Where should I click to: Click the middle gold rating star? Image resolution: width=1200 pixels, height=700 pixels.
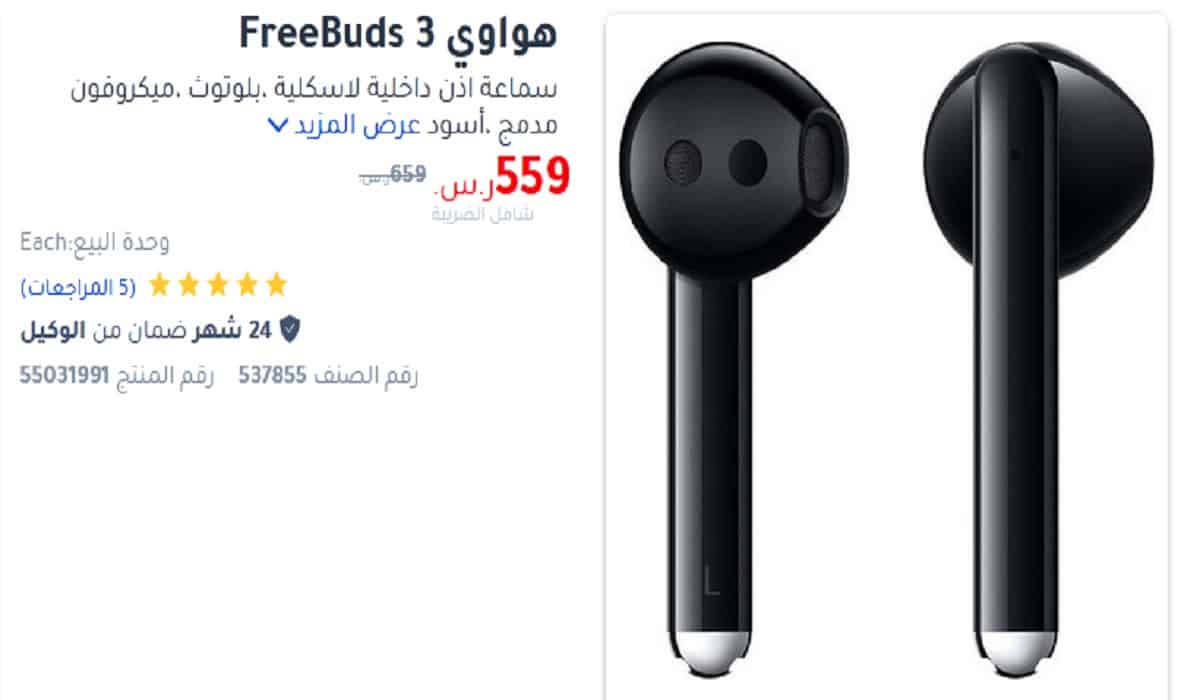point(217,286)
